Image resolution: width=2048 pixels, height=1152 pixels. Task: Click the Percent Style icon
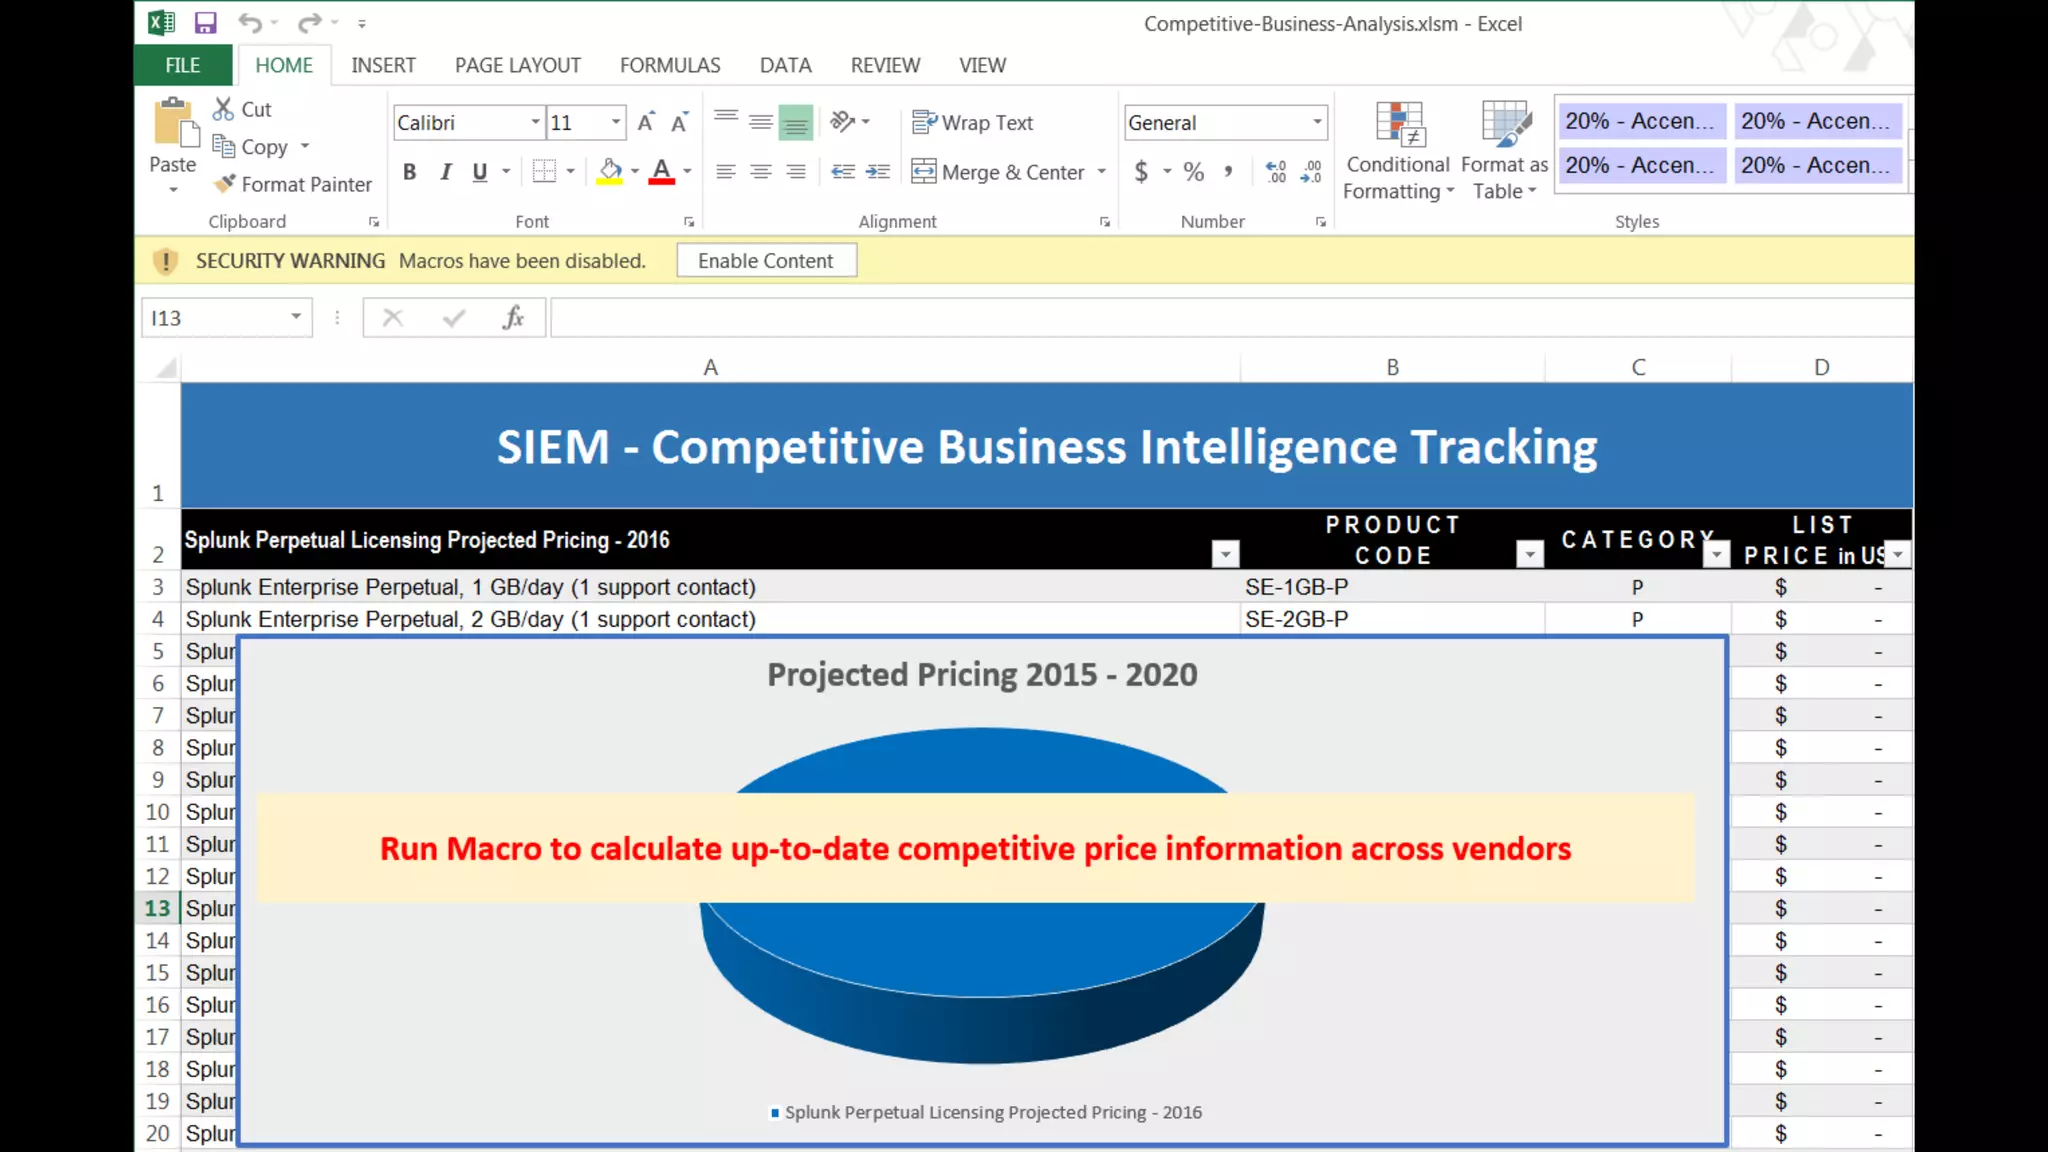click(x=1193, y=172)
